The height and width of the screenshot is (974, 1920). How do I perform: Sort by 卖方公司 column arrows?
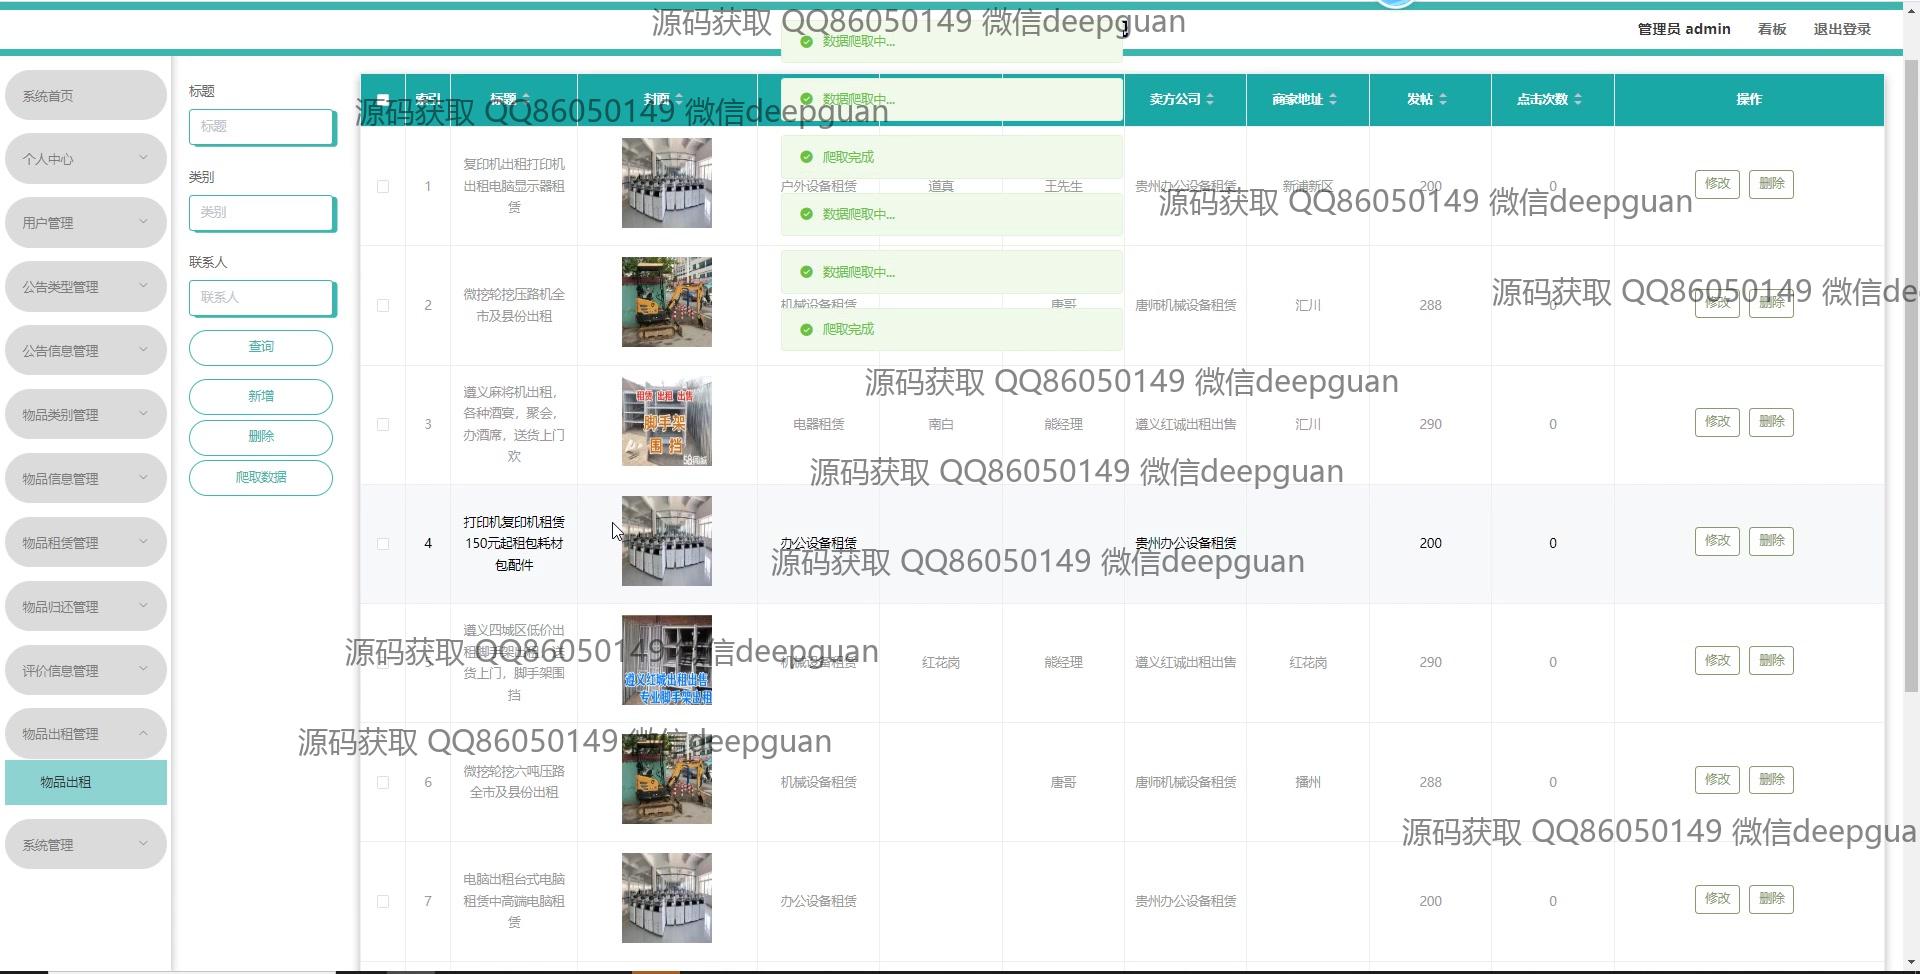(1210, 99)
